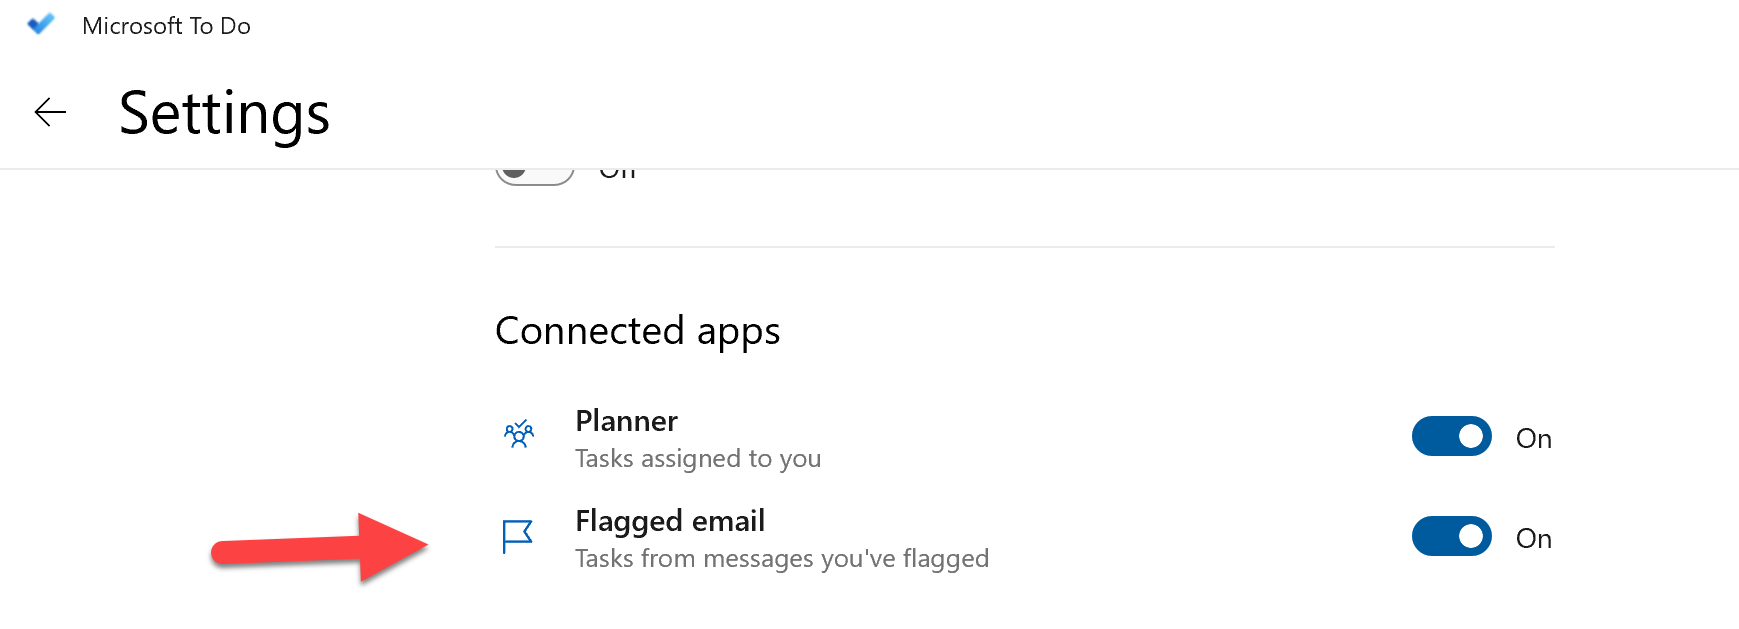
Task: Select the Planner label
Action: (626, 421)
